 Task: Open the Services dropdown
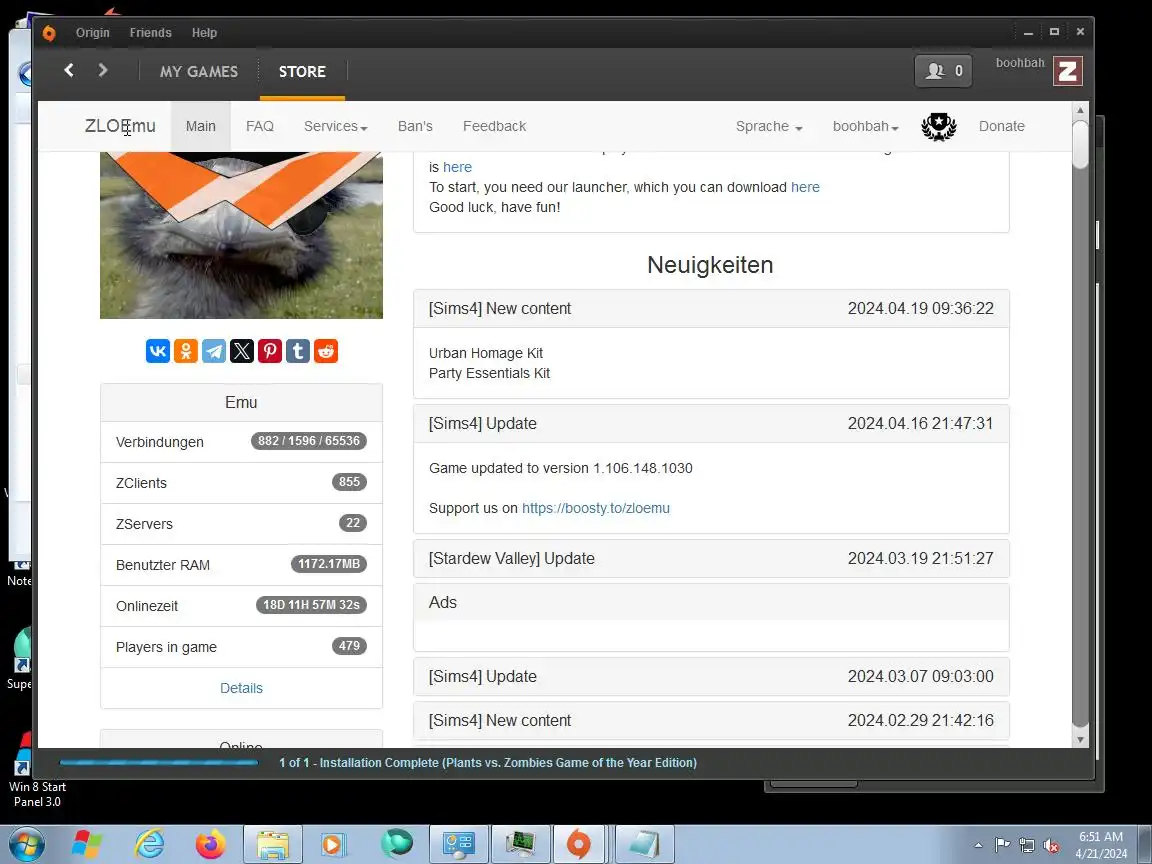tap(336, 126)
